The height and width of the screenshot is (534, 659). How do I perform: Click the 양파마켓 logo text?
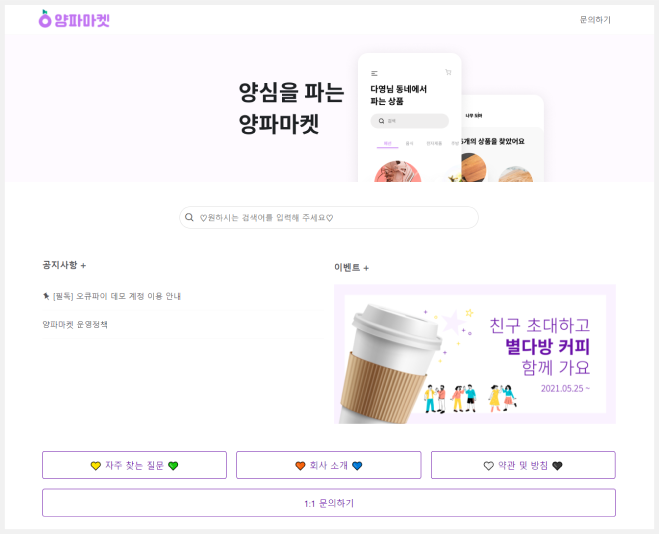click(x=82, y=20)
